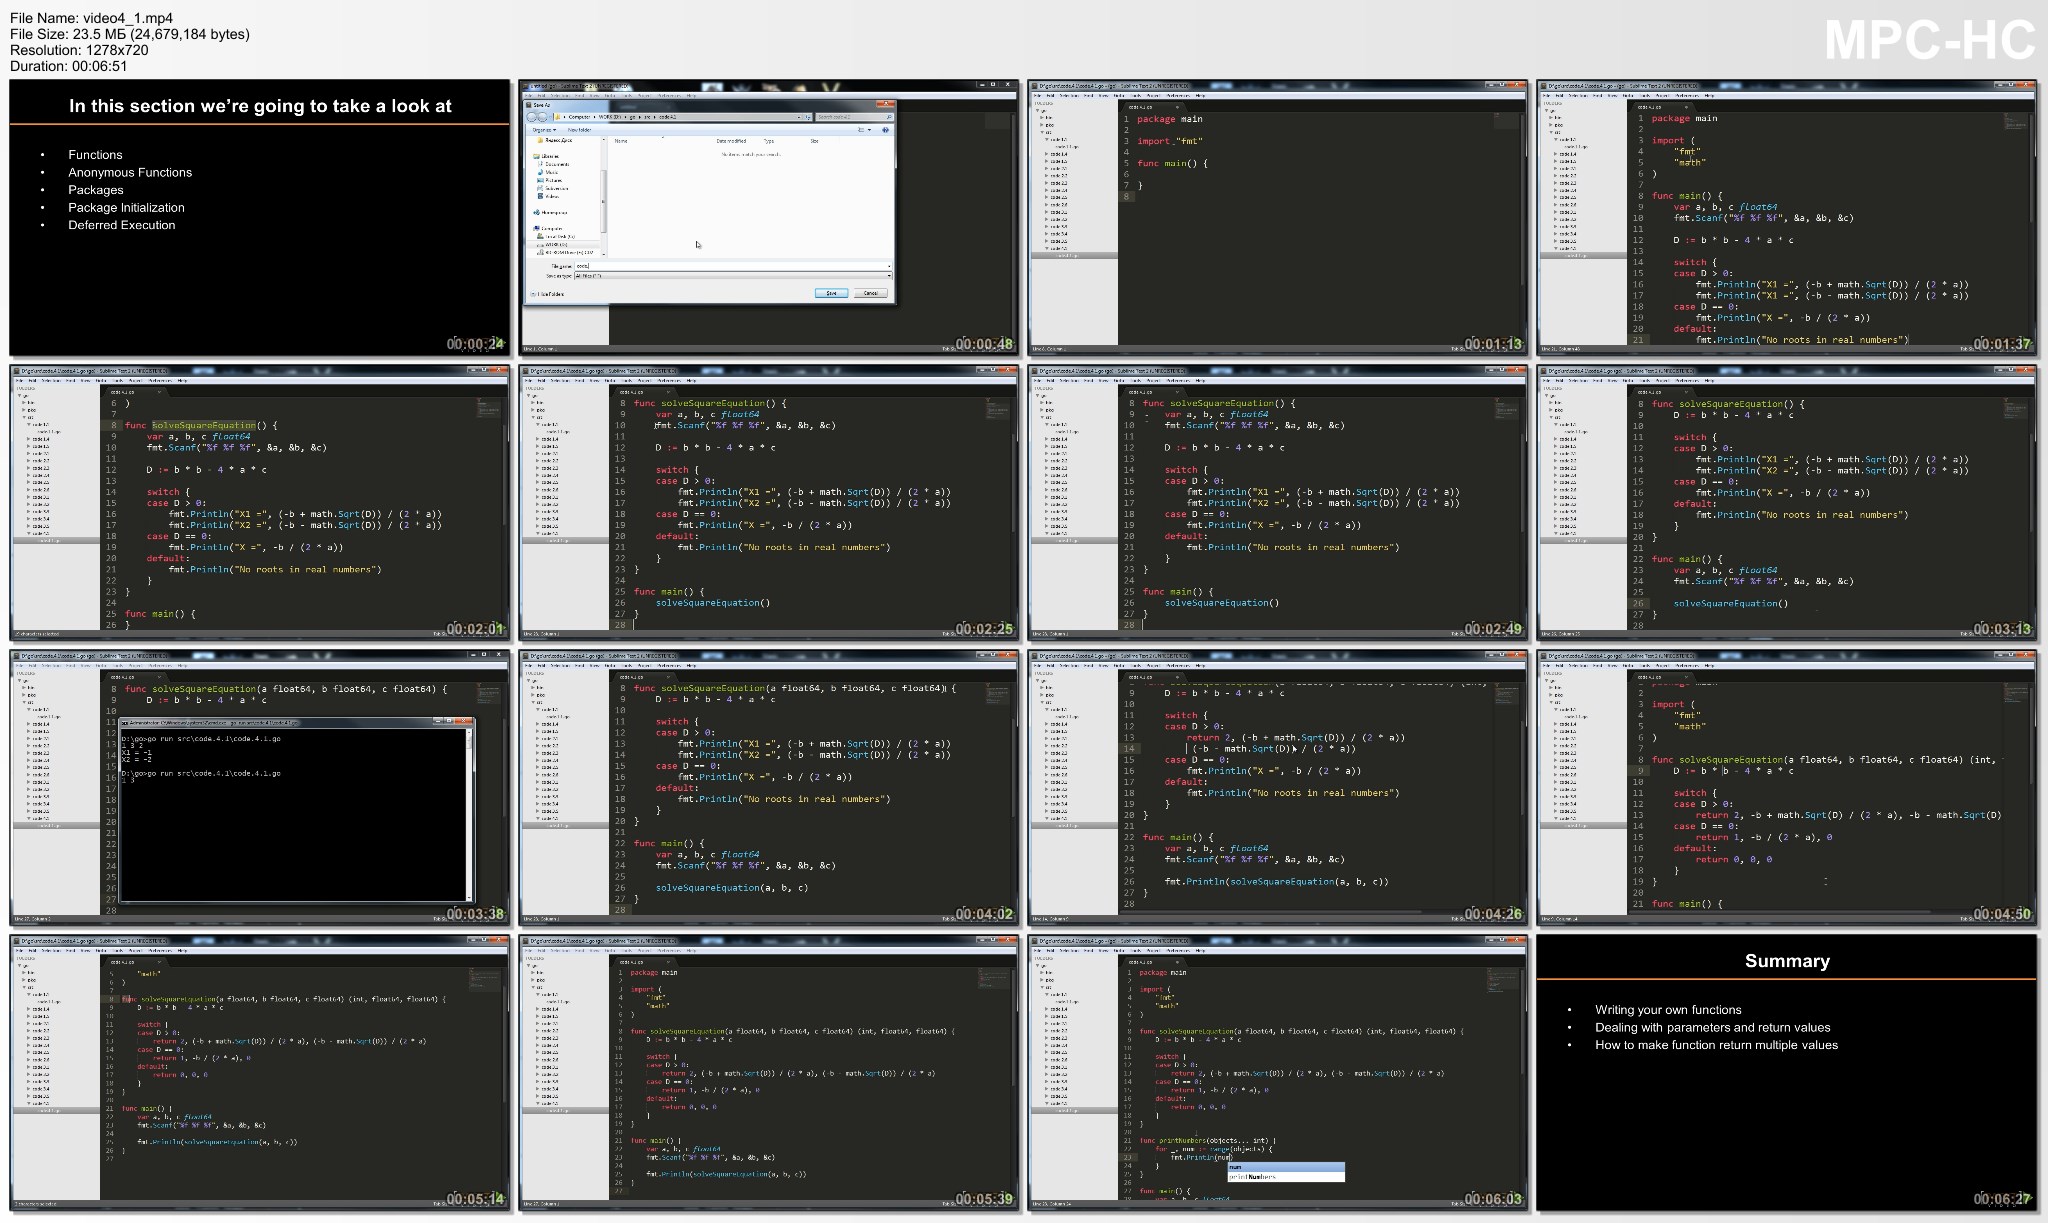Open the thumbnail frame at 00:06:03

1277,1073
